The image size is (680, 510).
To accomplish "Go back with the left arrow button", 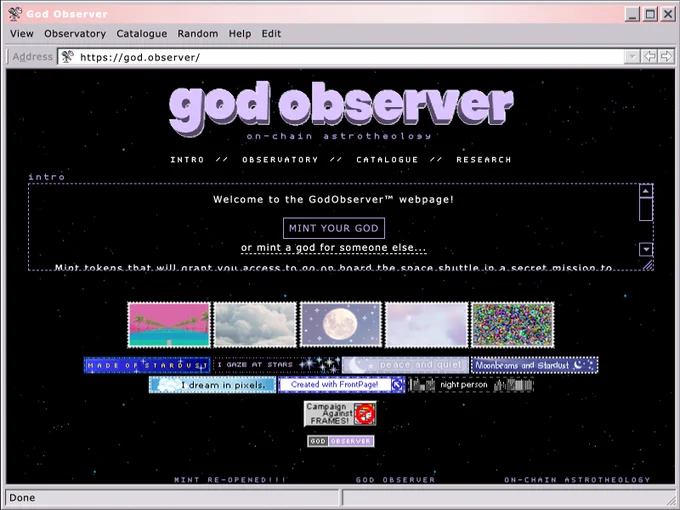I will [x=650, y=56].
